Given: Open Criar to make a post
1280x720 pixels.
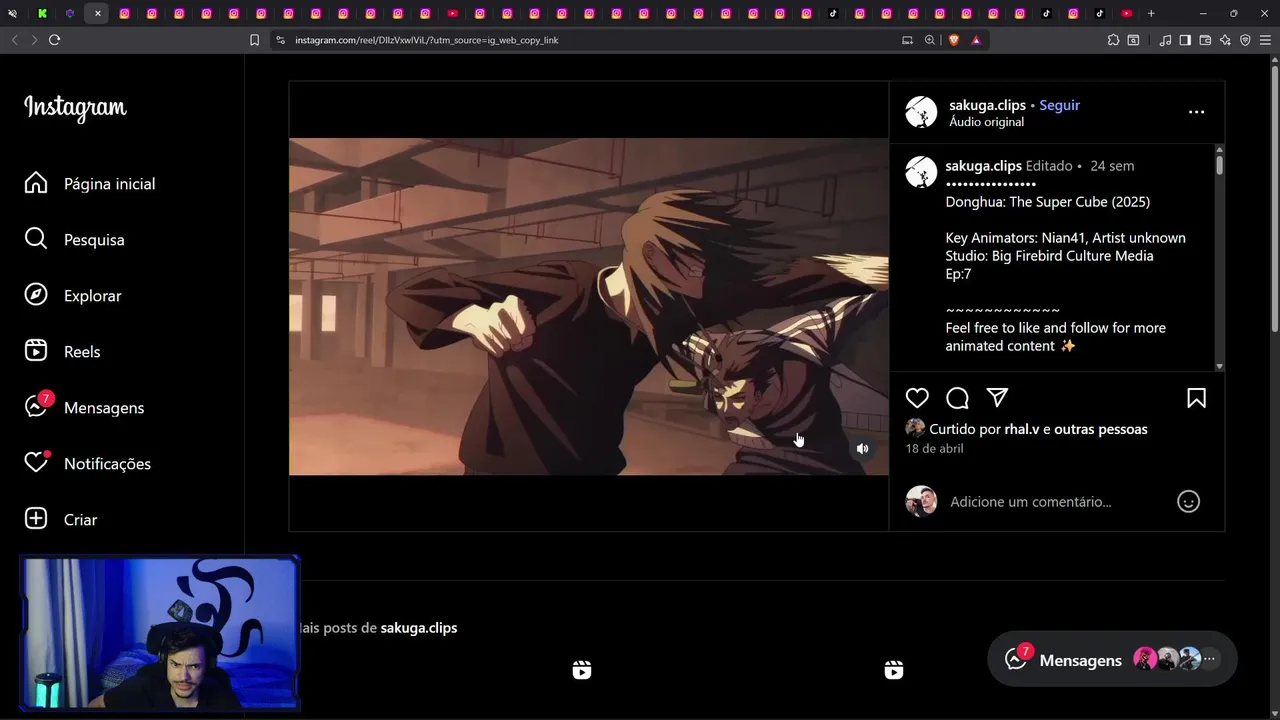Looking at the screenshot, I should point(61,520).
